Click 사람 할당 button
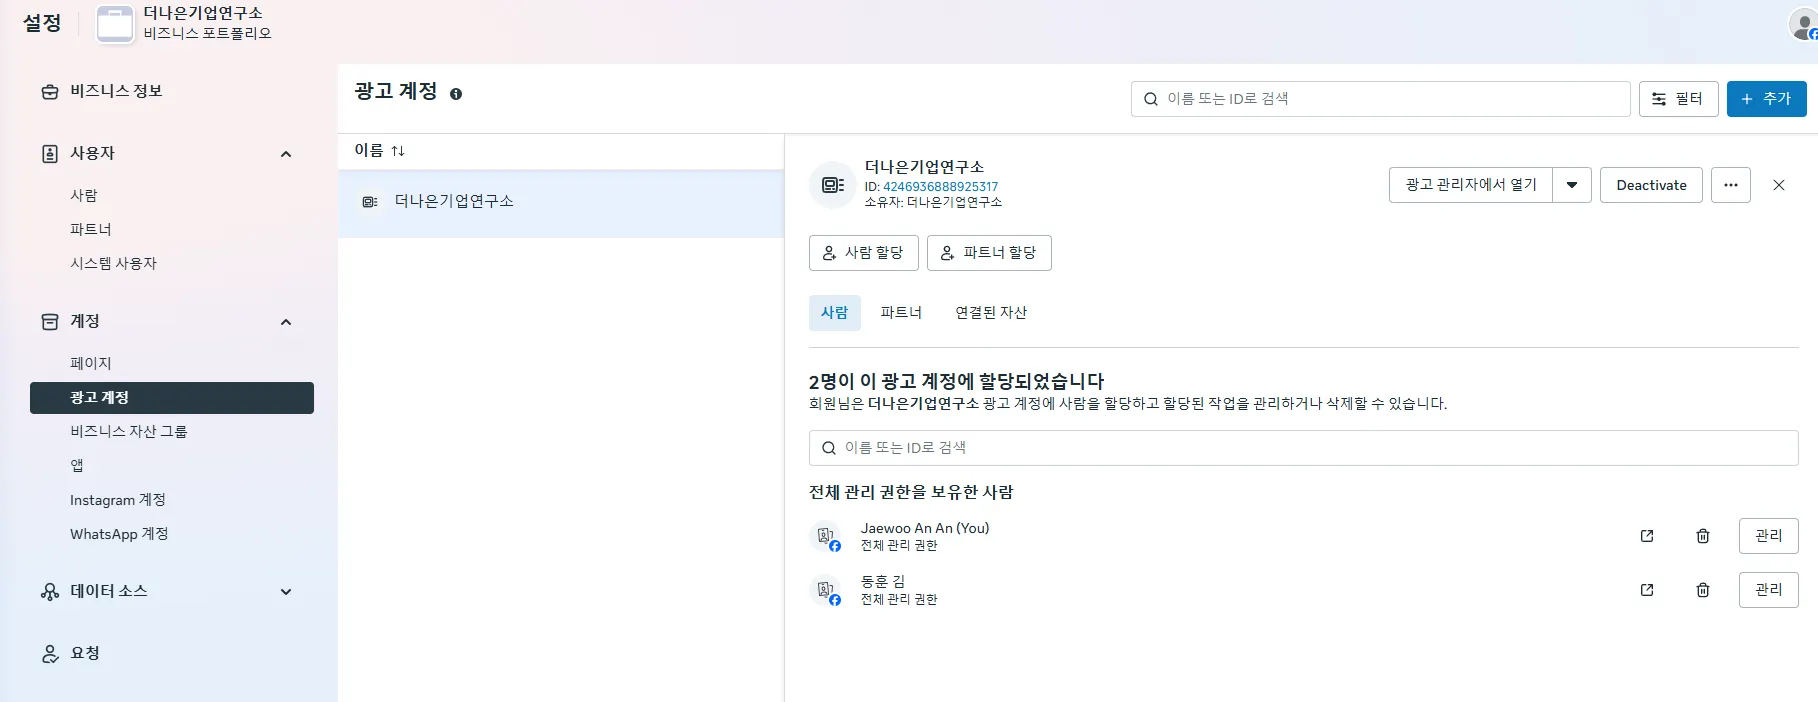 [864, 253]
